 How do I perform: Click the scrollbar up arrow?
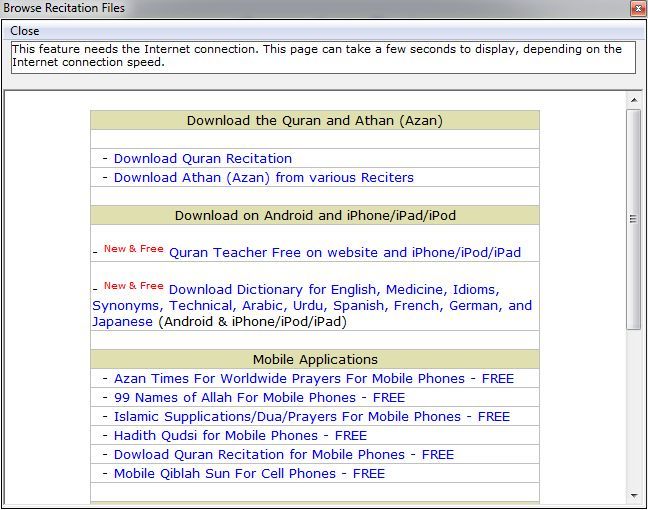coord(634,100)
